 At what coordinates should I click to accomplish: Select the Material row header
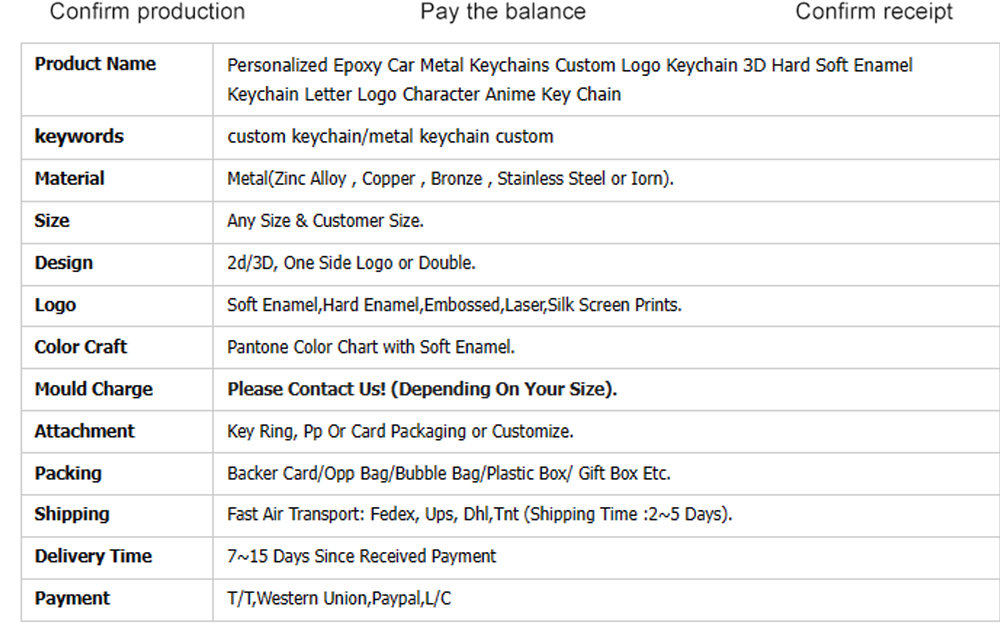click(70, 179)
